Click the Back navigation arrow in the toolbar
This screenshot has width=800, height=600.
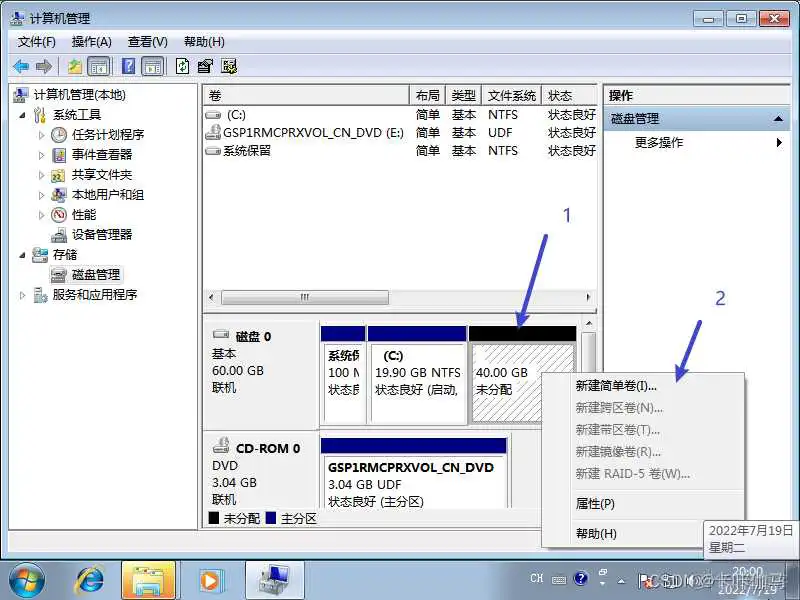pos(22,66)
